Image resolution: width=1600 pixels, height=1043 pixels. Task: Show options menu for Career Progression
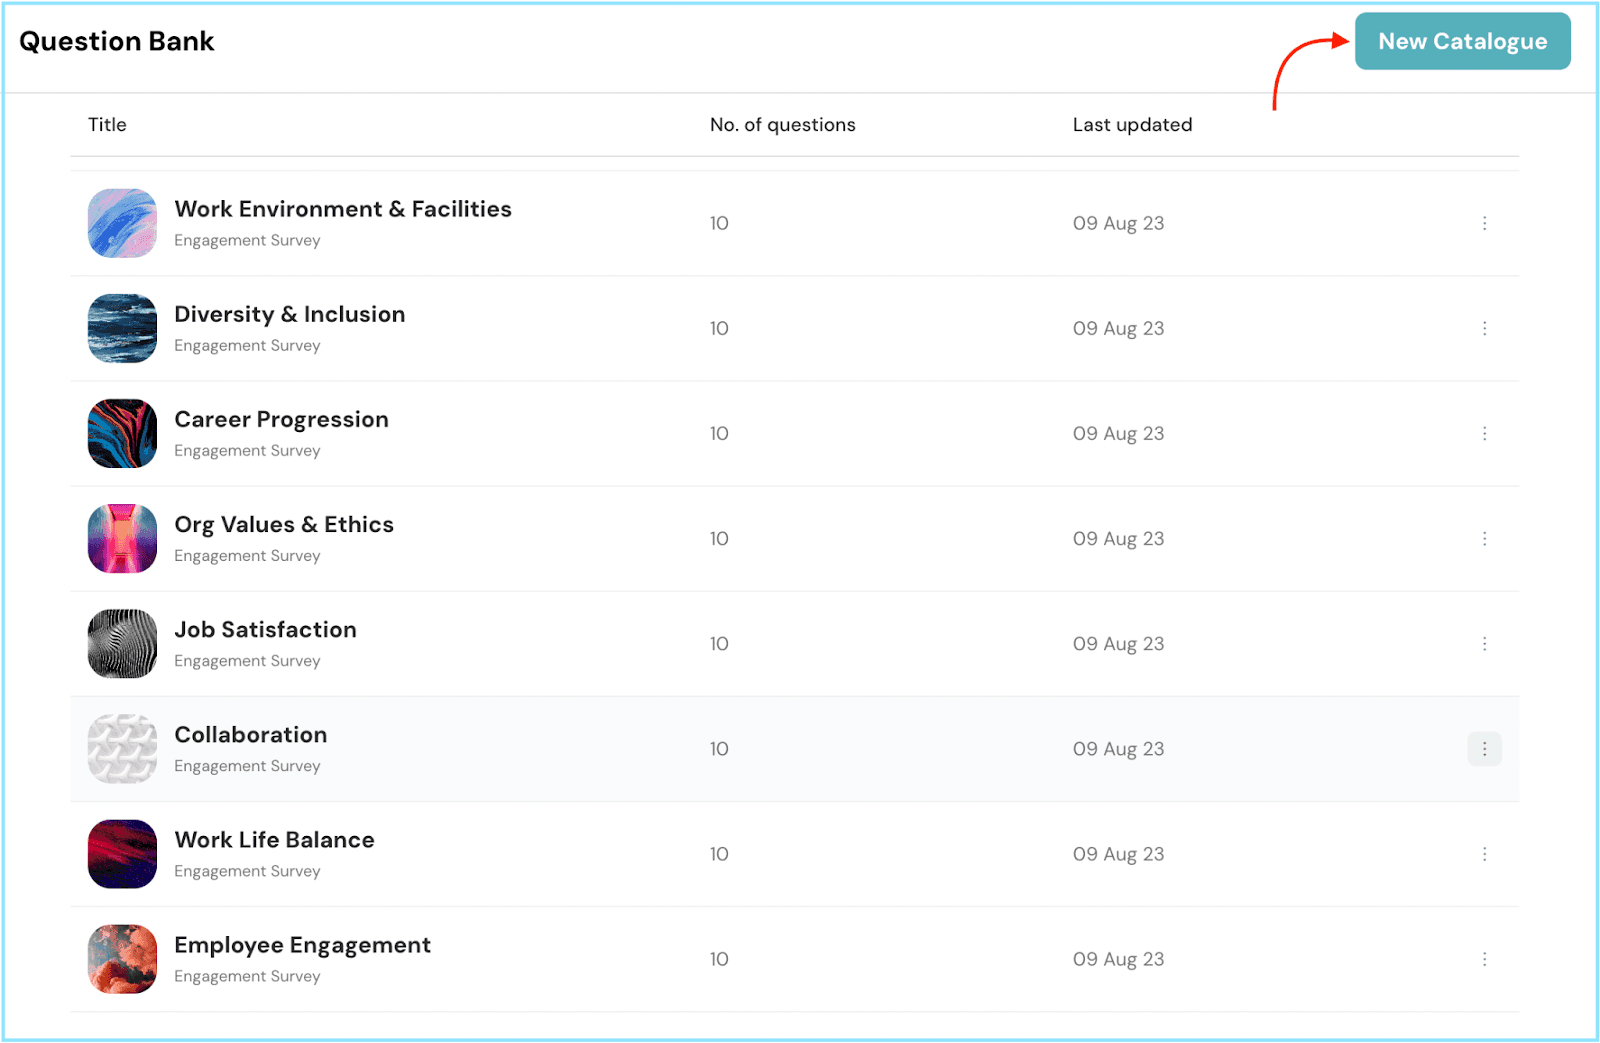[1484, 433]
